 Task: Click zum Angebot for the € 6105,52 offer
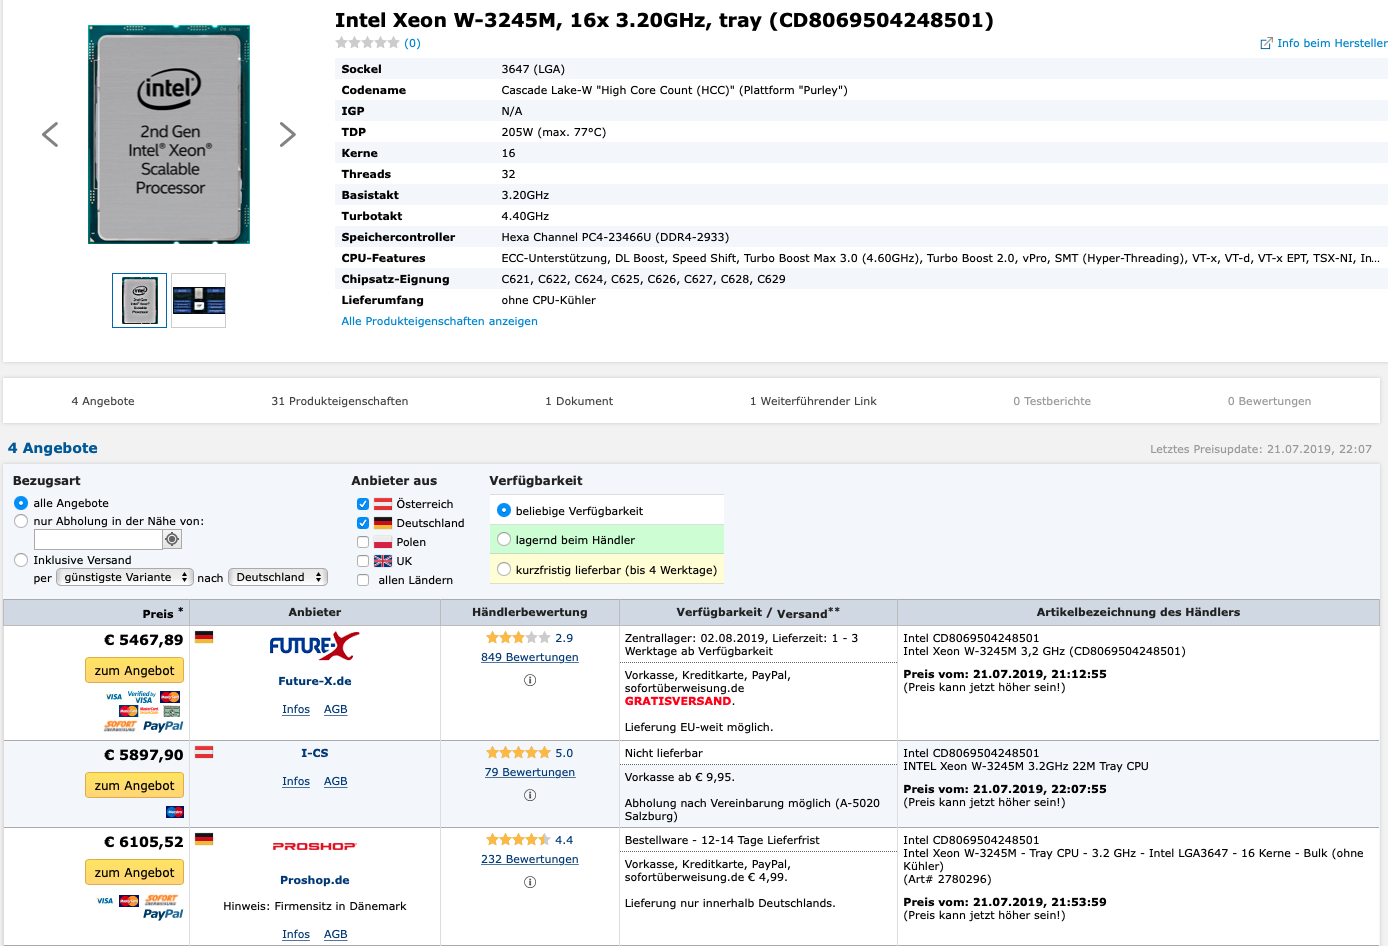click(134, 872)
